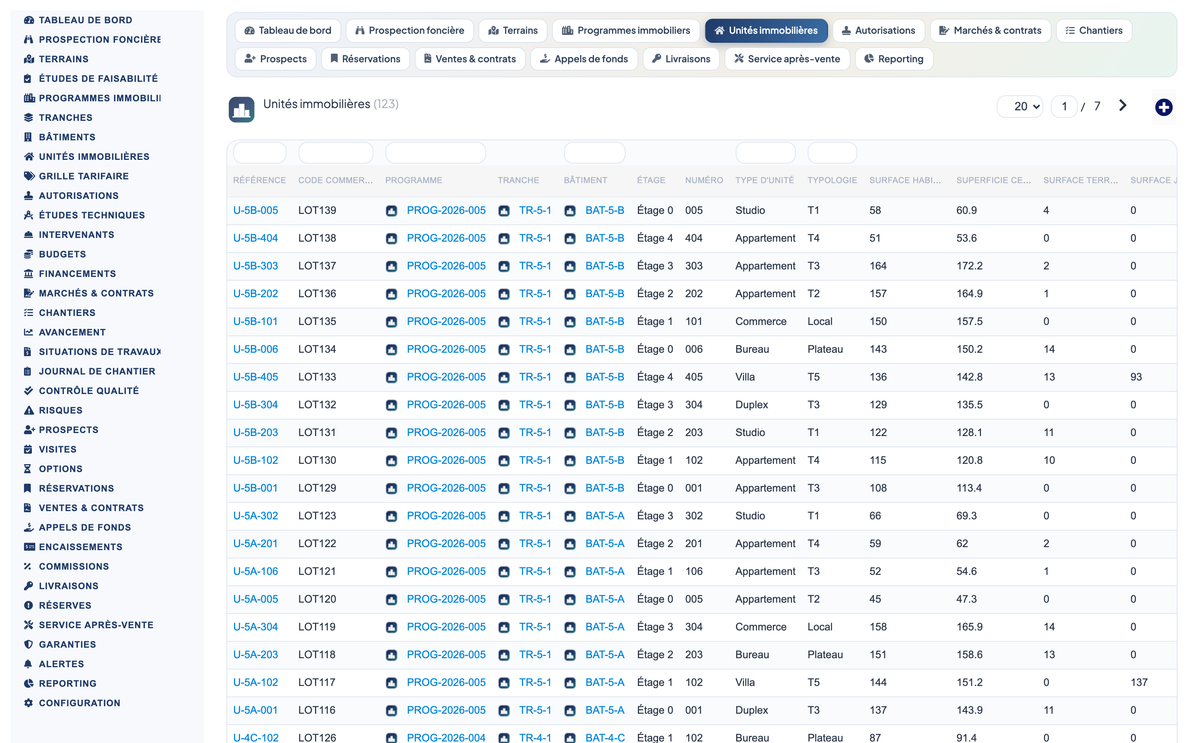This screenshot has width=1200, height=743.
Task: Click the Avancement chart icon in sidebar
Action: [x=29, y=332]
